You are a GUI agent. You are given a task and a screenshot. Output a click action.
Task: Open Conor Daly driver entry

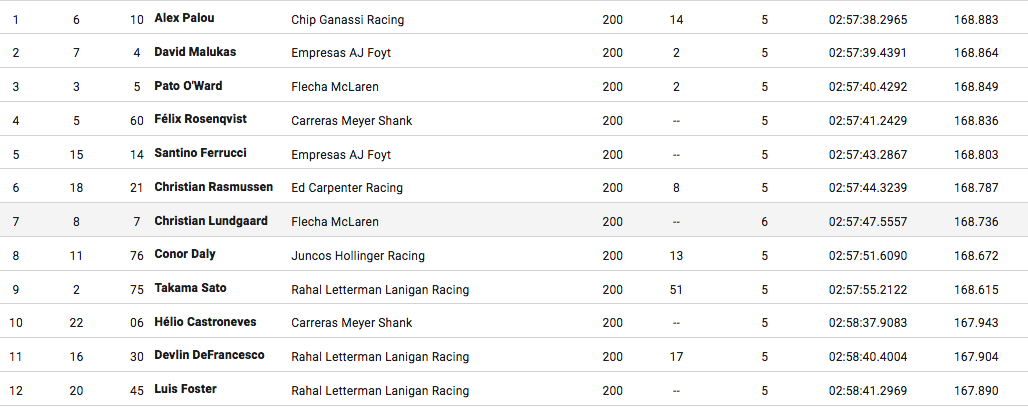tap(185, 255)
